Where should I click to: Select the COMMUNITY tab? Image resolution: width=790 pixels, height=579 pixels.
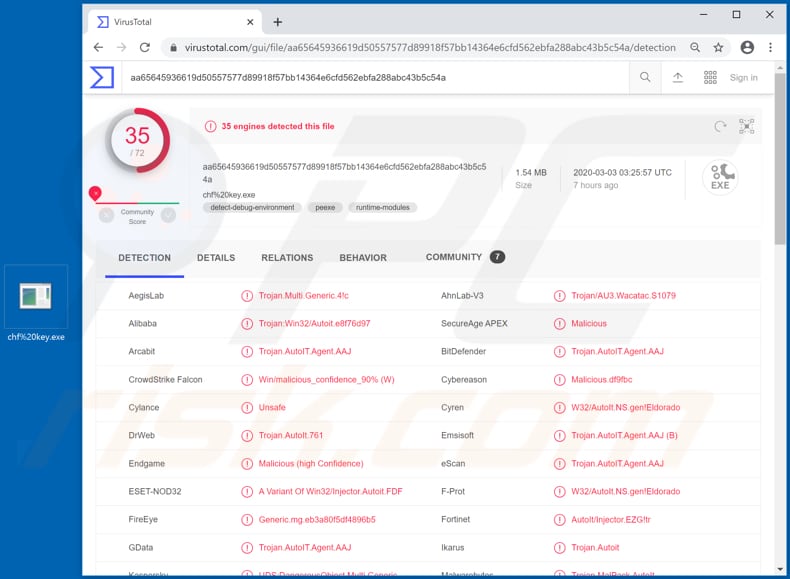454,257
